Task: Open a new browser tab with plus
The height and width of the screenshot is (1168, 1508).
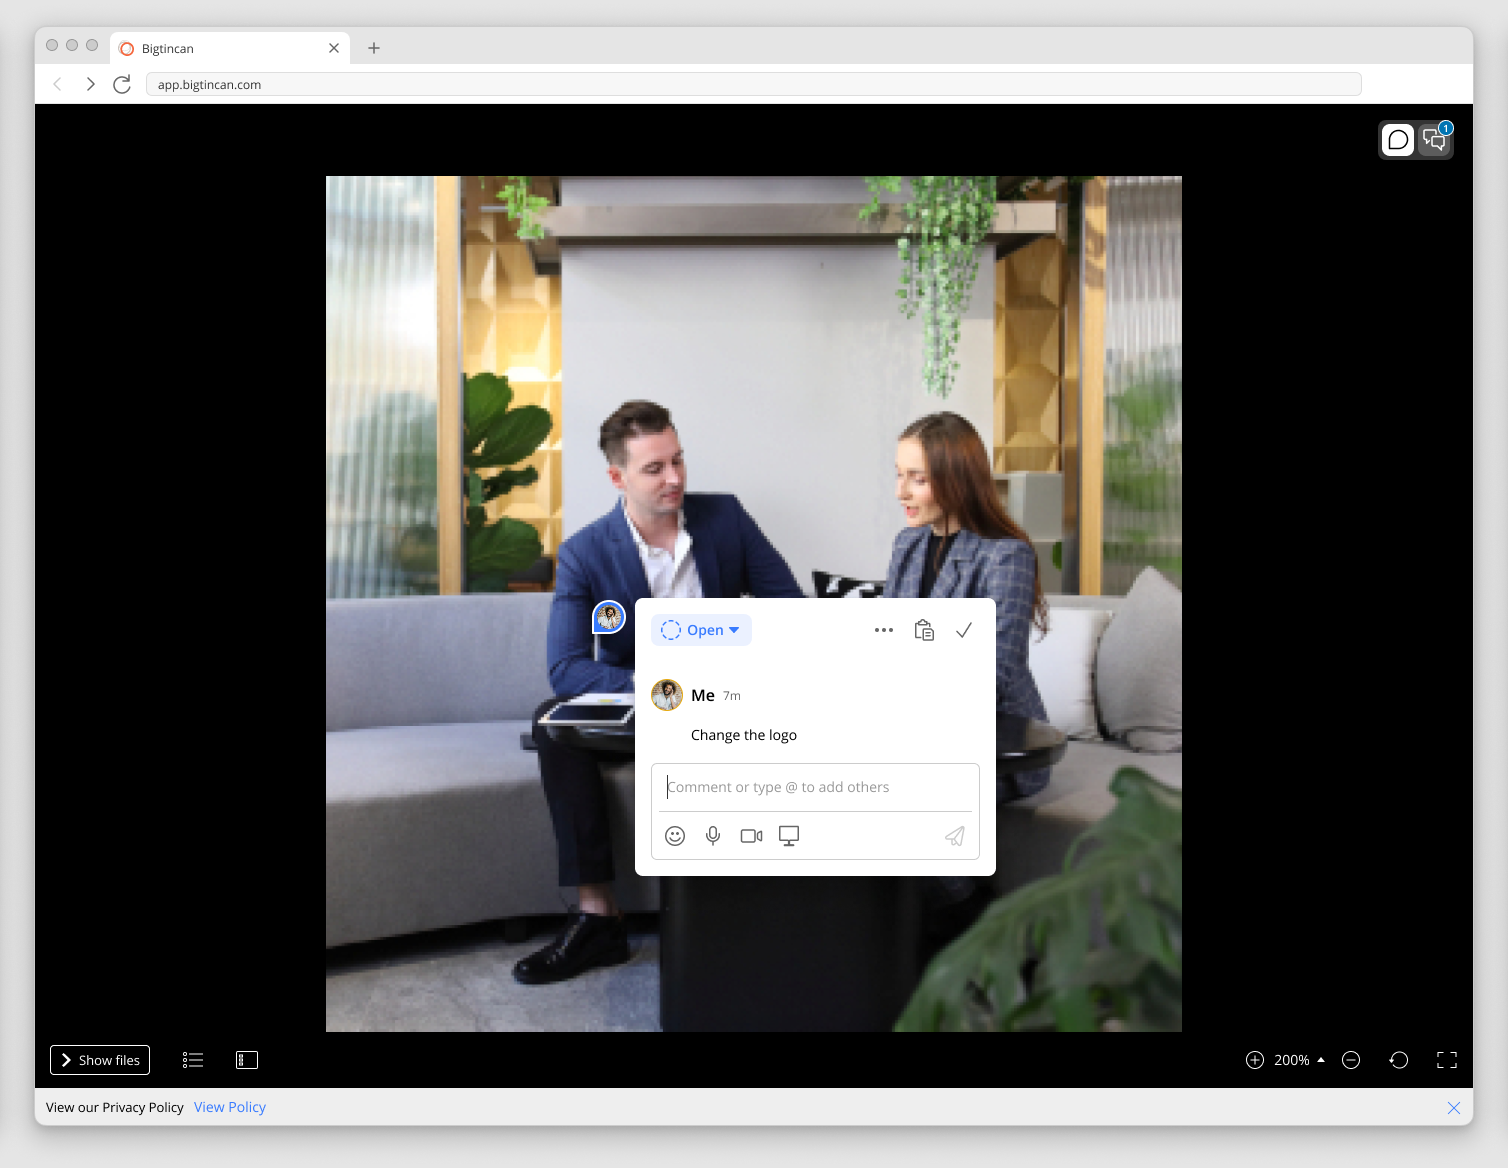Action: point(374,48)
